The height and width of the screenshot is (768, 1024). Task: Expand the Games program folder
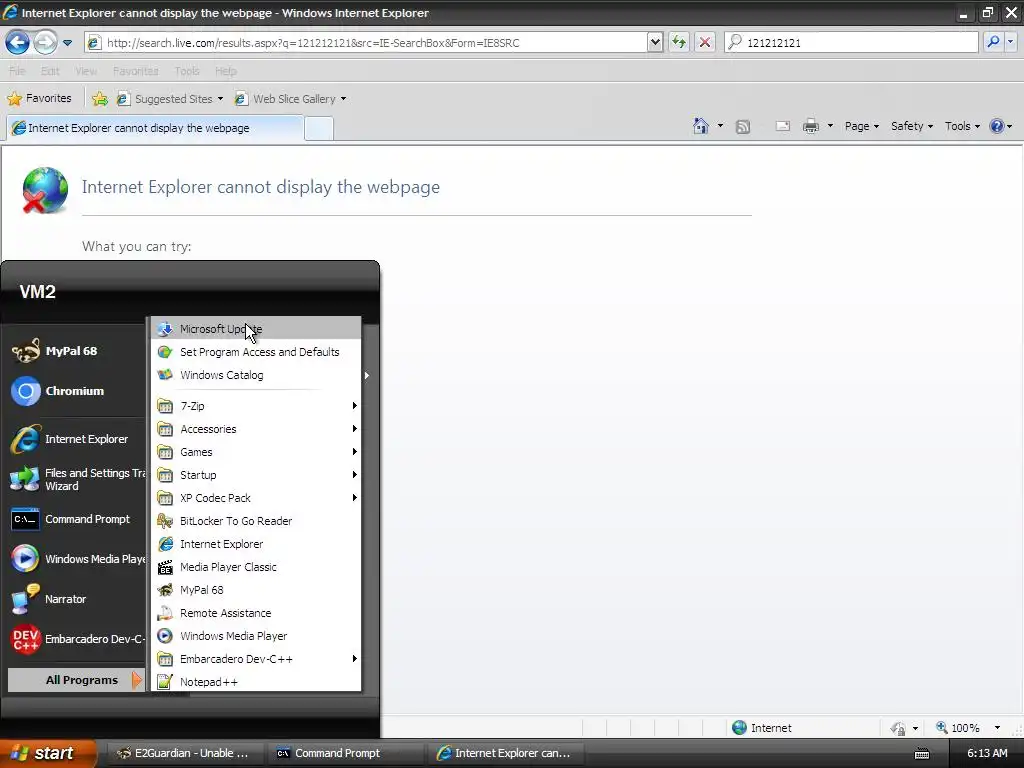tap(256, 452)
